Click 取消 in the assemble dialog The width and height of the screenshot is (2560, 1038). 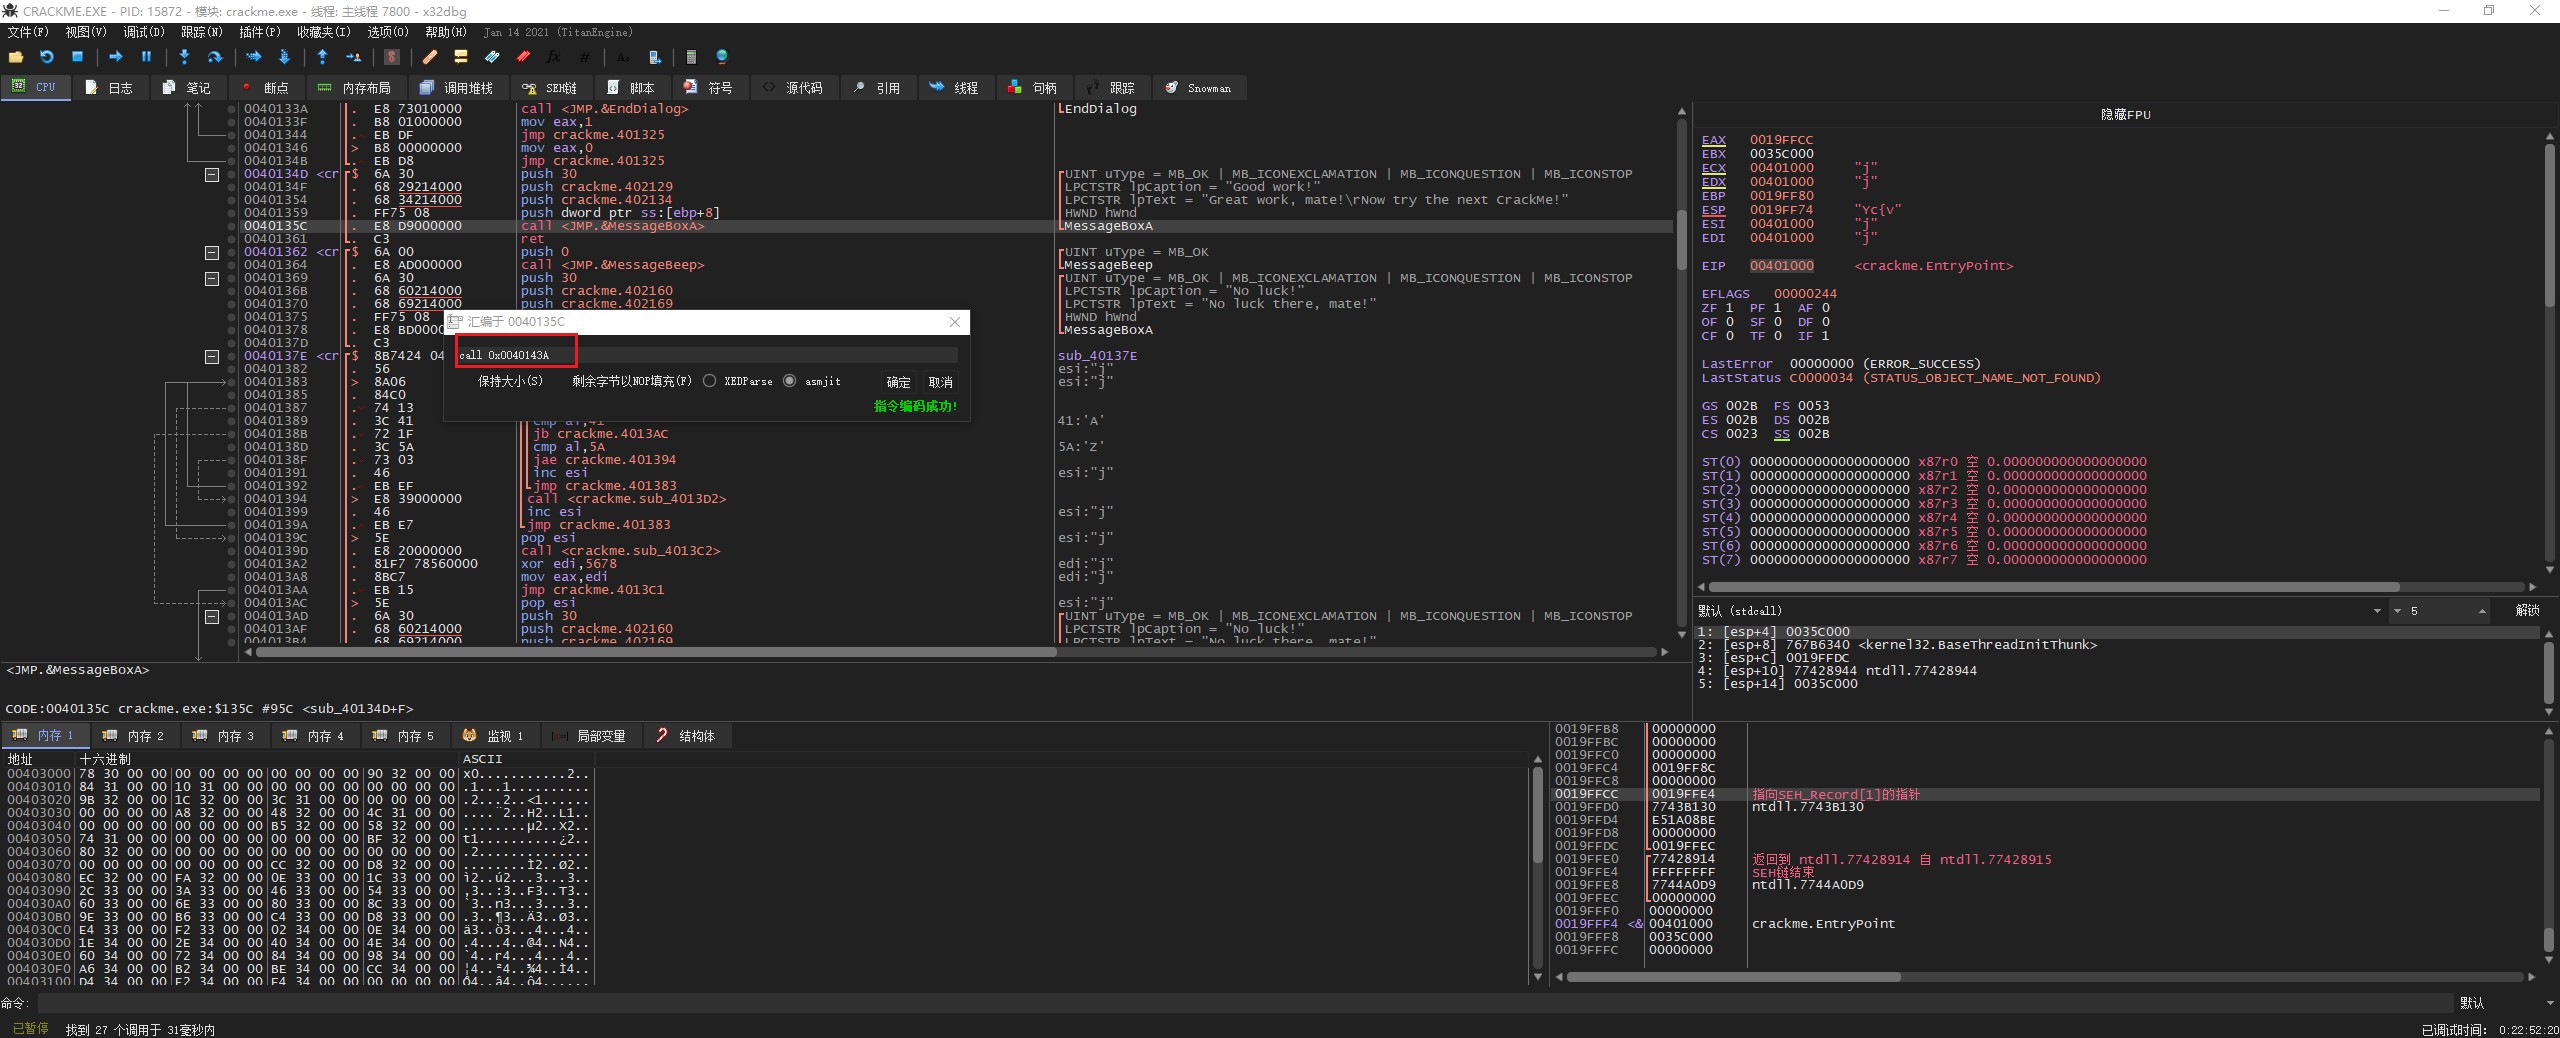940,382
